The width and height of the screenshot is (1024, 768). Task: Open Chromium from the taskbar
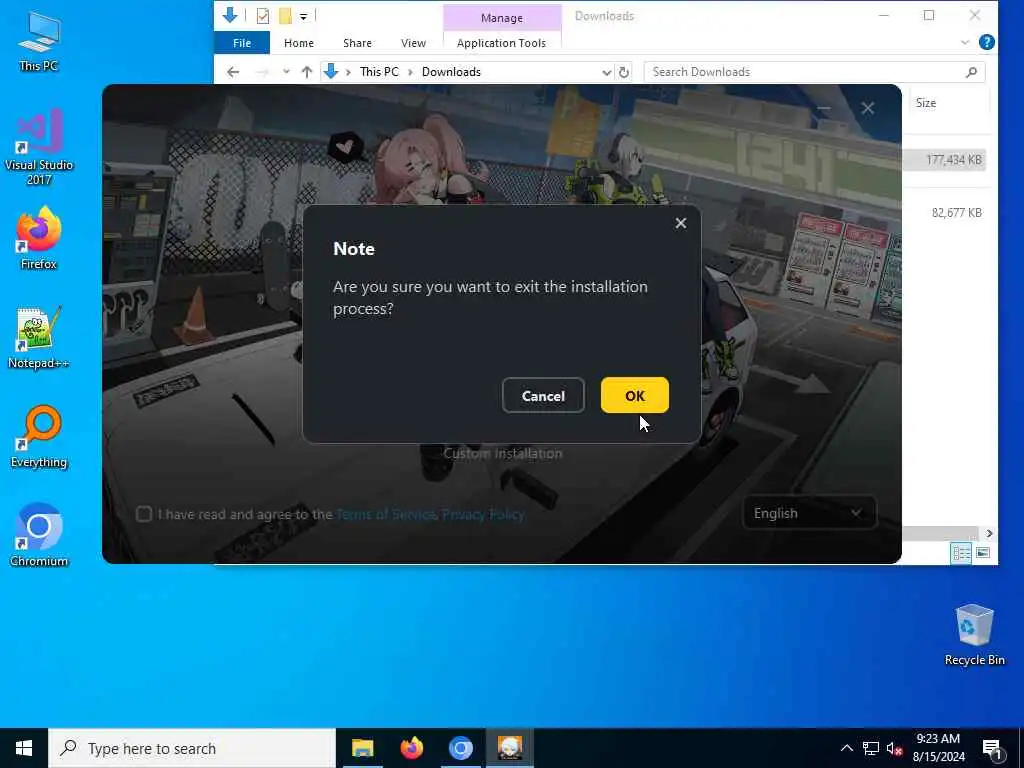pyautogui.click(x=460, y=748)
